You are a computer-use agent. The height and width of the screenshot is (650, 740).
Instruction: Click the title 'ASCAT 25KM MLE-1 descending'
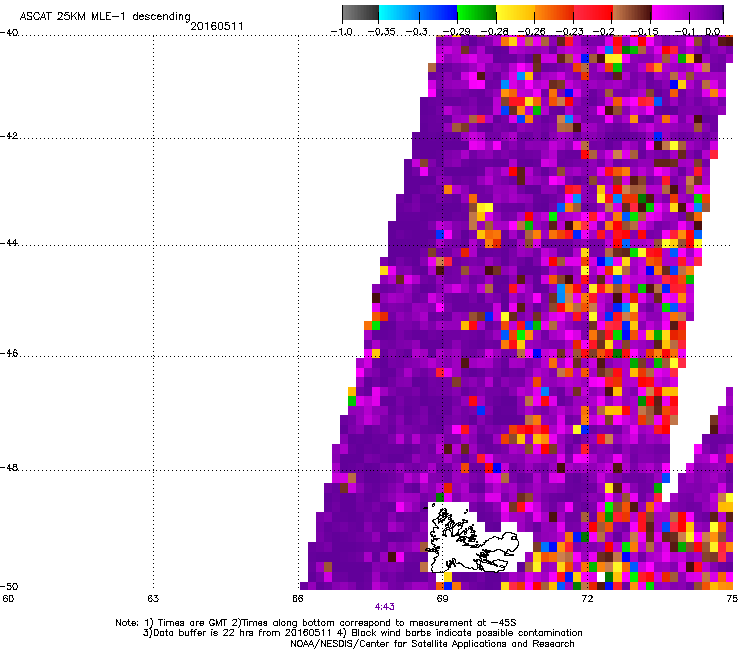(105, 17)
